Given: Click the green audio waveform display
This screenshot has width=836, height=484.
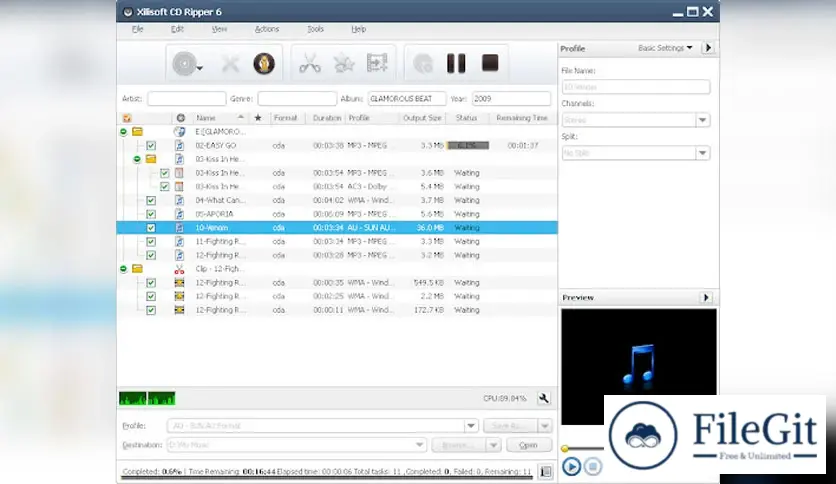Looking at the screenshot, I should coord(147,398).
